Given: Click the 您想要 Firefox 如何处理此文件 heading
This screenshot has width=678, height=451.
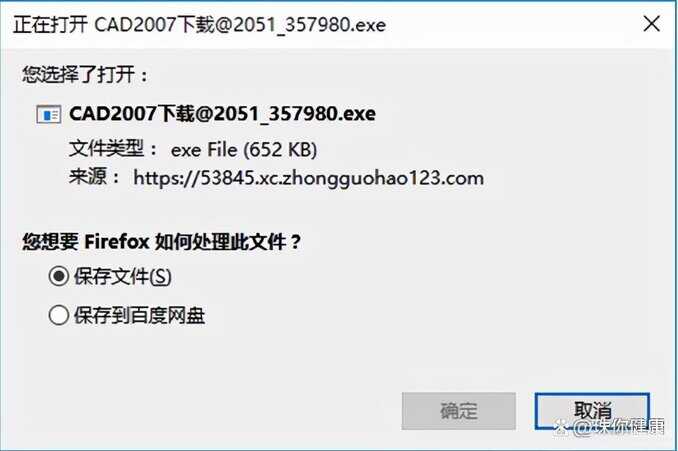Looking at the screenshot, I should (161, 241).
